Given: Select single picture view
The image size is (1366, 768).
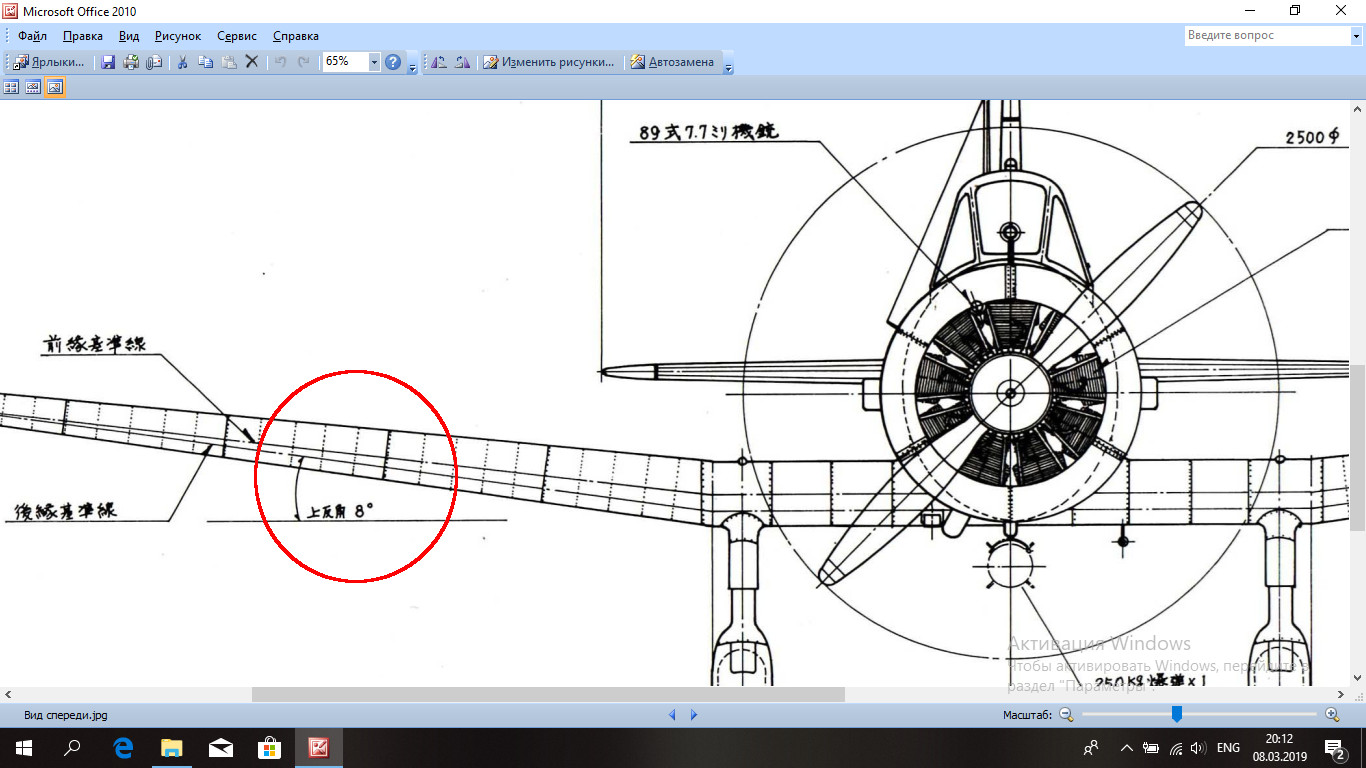Looking at the screenshot, I should [55, 88].
